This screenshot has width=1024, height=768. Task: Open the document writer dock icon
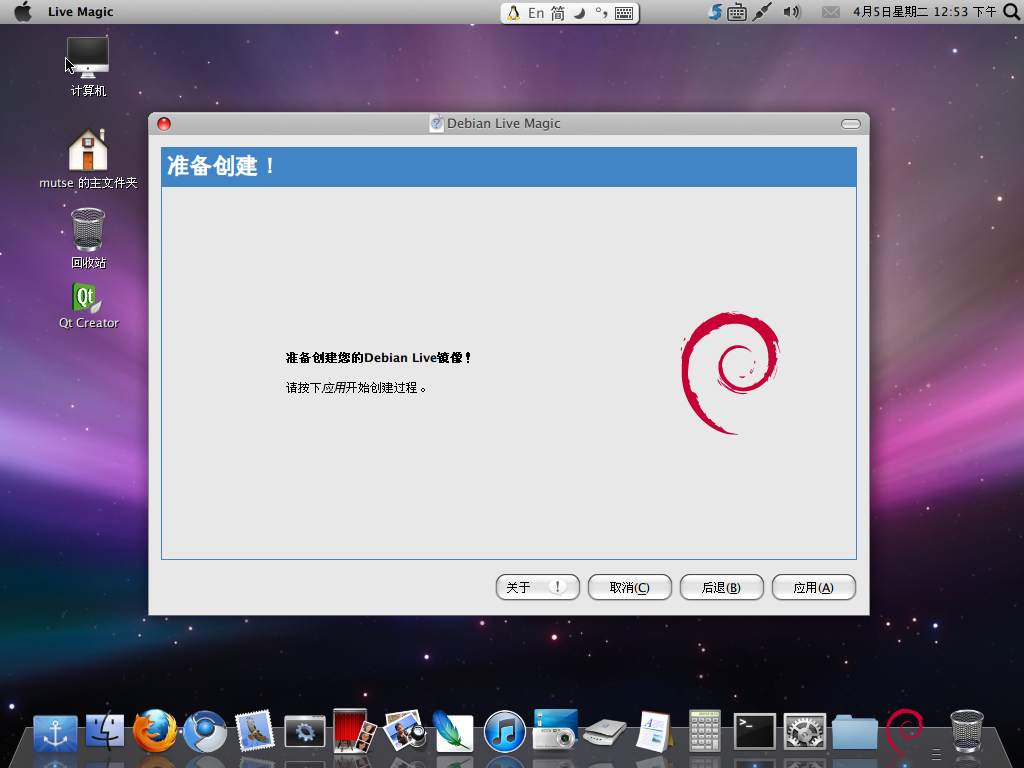coord(654,731)
